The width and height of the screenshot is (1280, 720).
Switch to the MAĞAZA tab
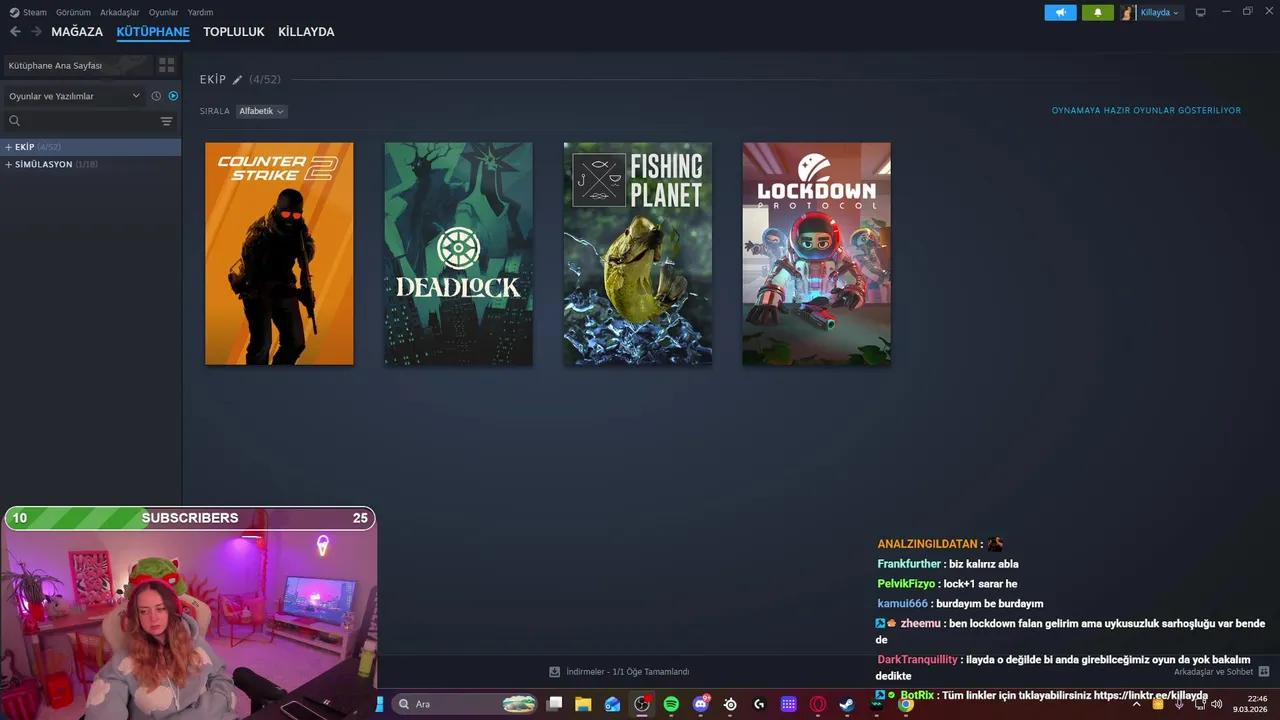(x=77, y=32)
